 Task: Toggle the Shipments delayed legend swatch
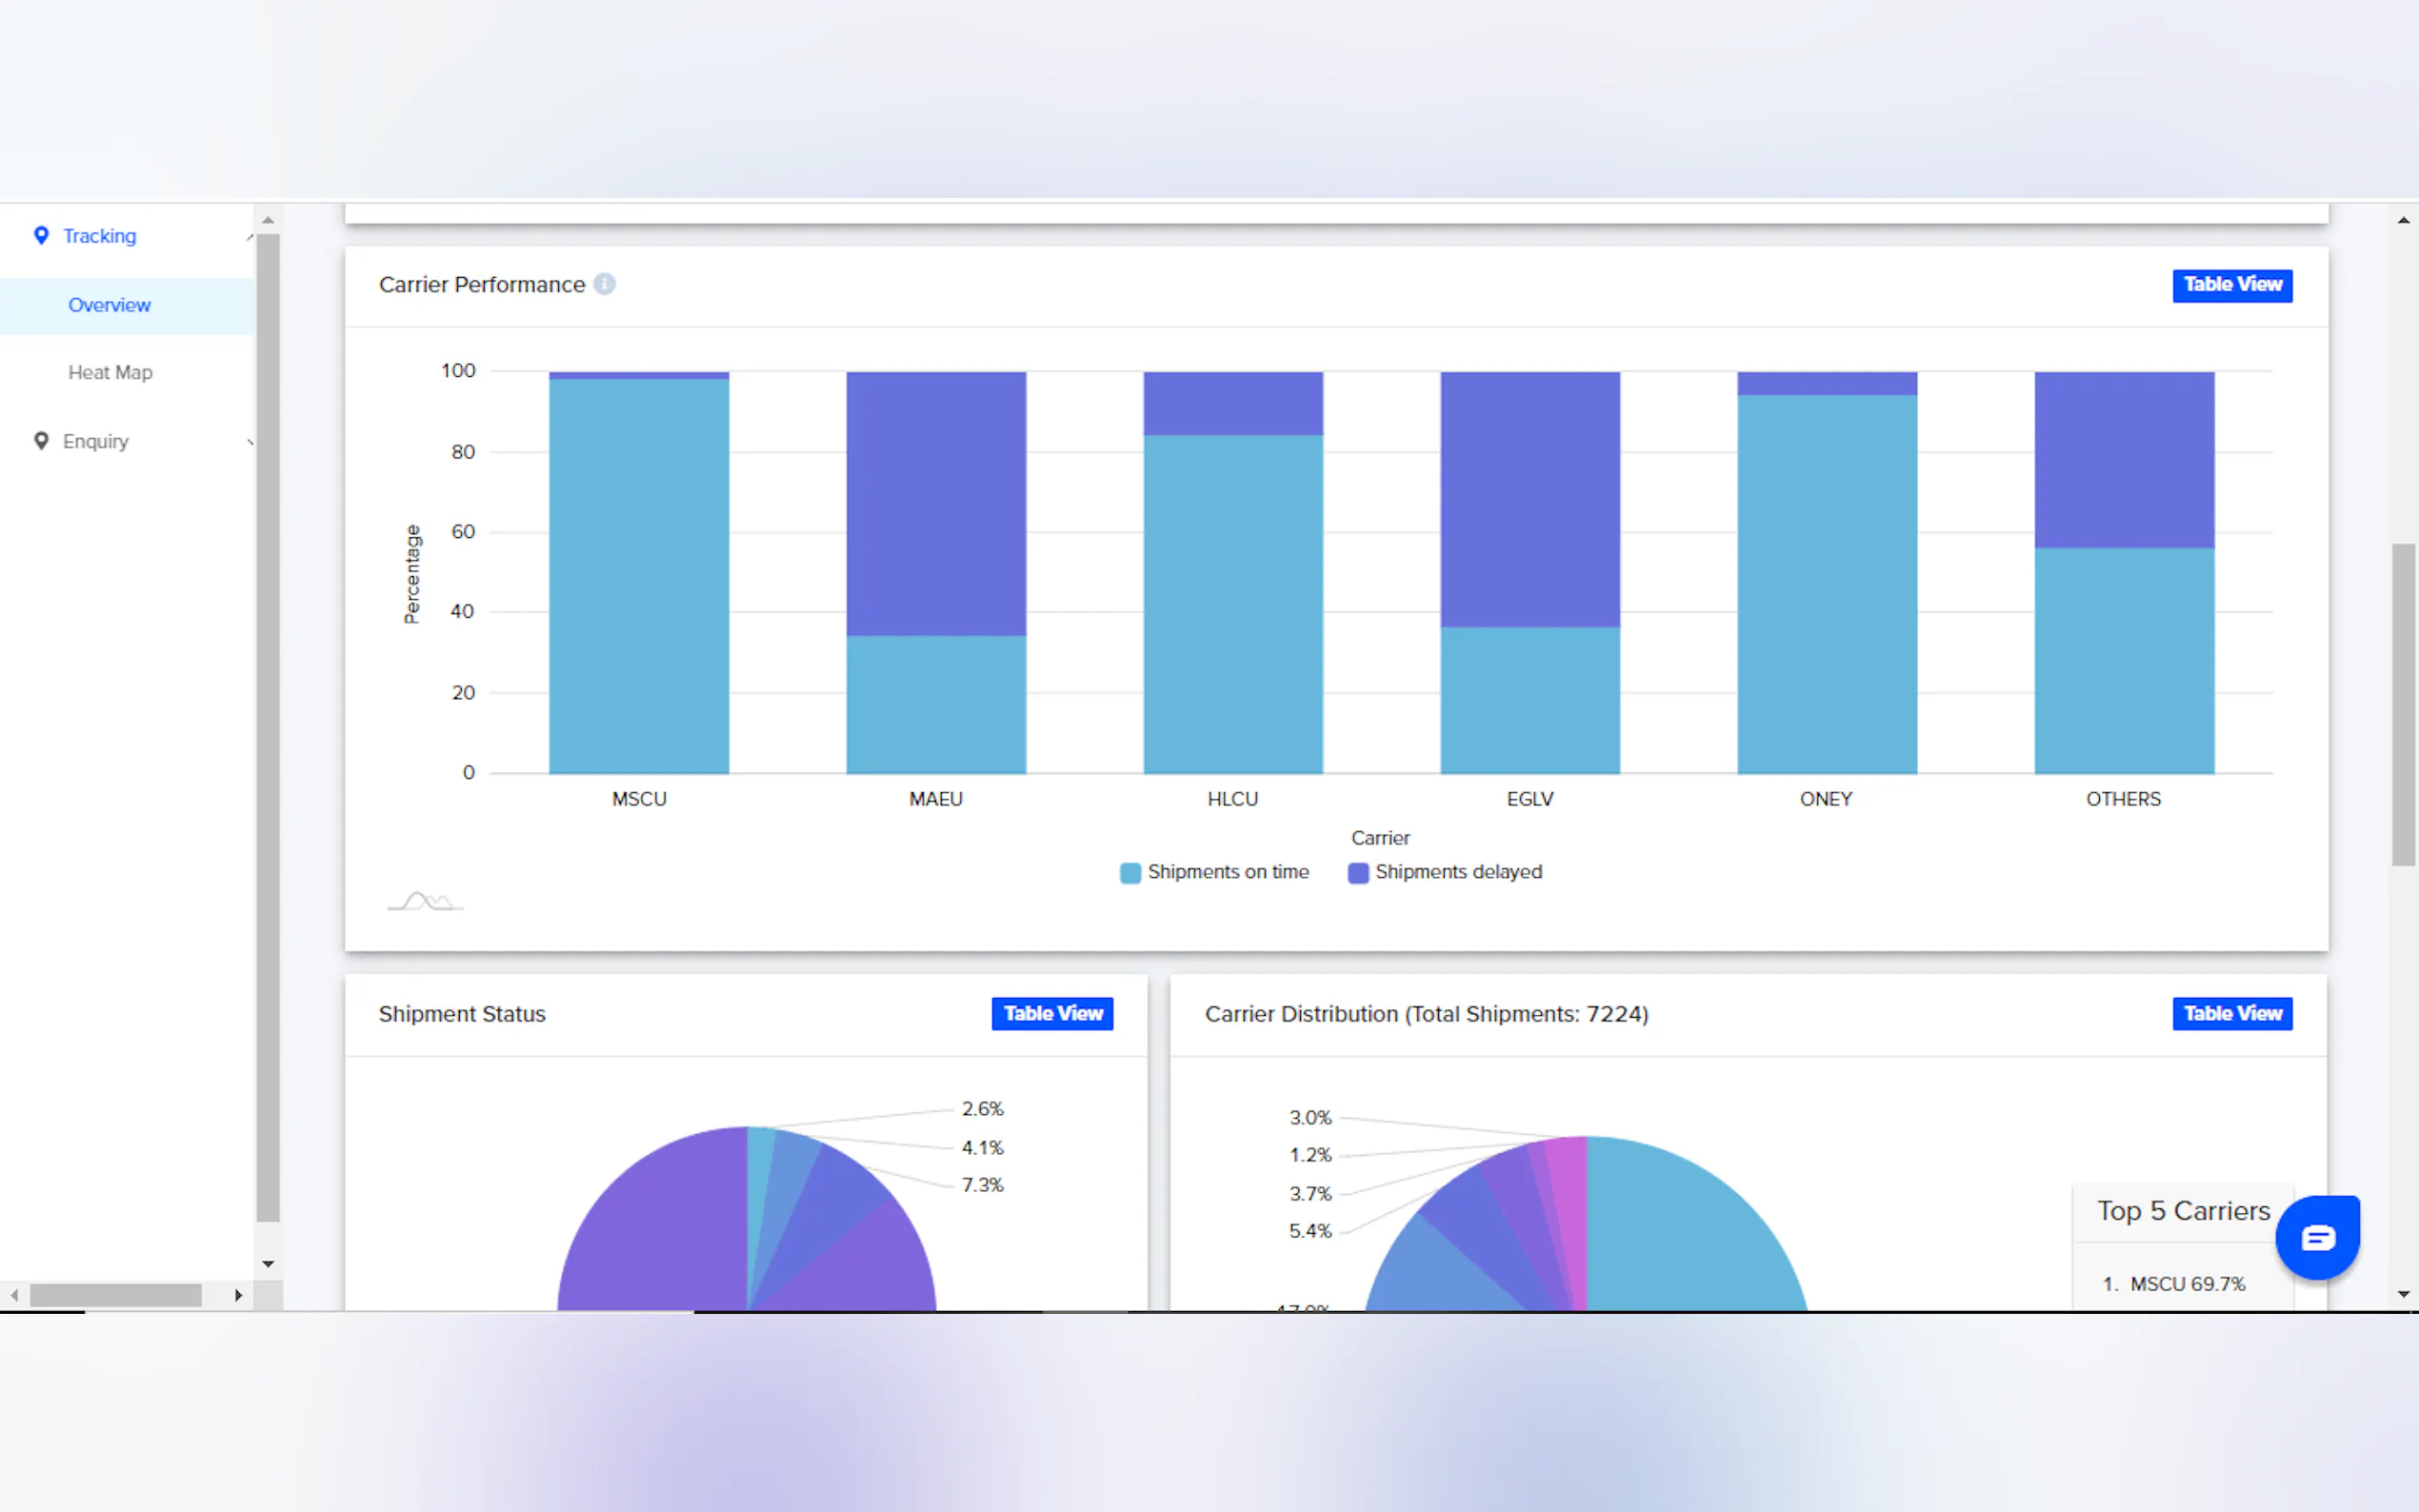coord(1358,873)
